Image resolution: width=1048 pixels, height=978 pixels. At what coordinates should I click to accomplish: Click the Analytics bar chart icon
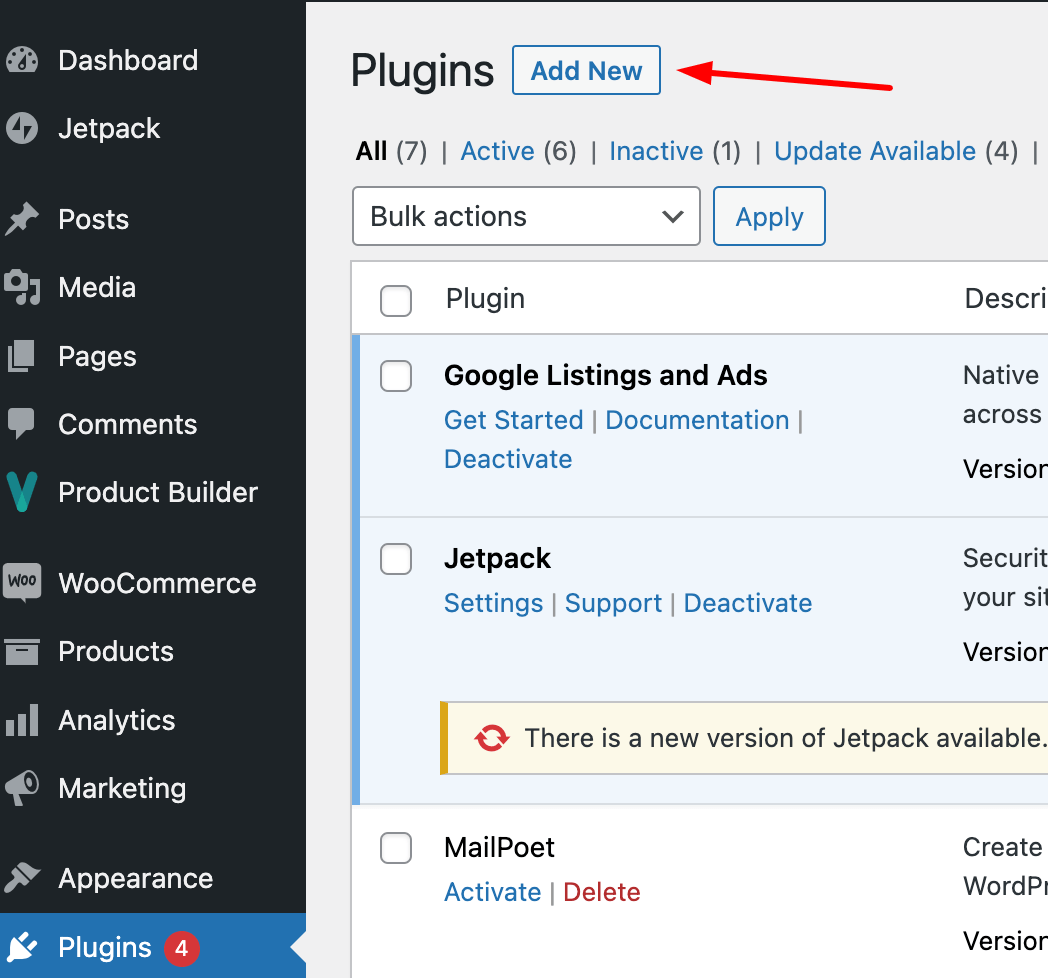[x=22, y=720]
